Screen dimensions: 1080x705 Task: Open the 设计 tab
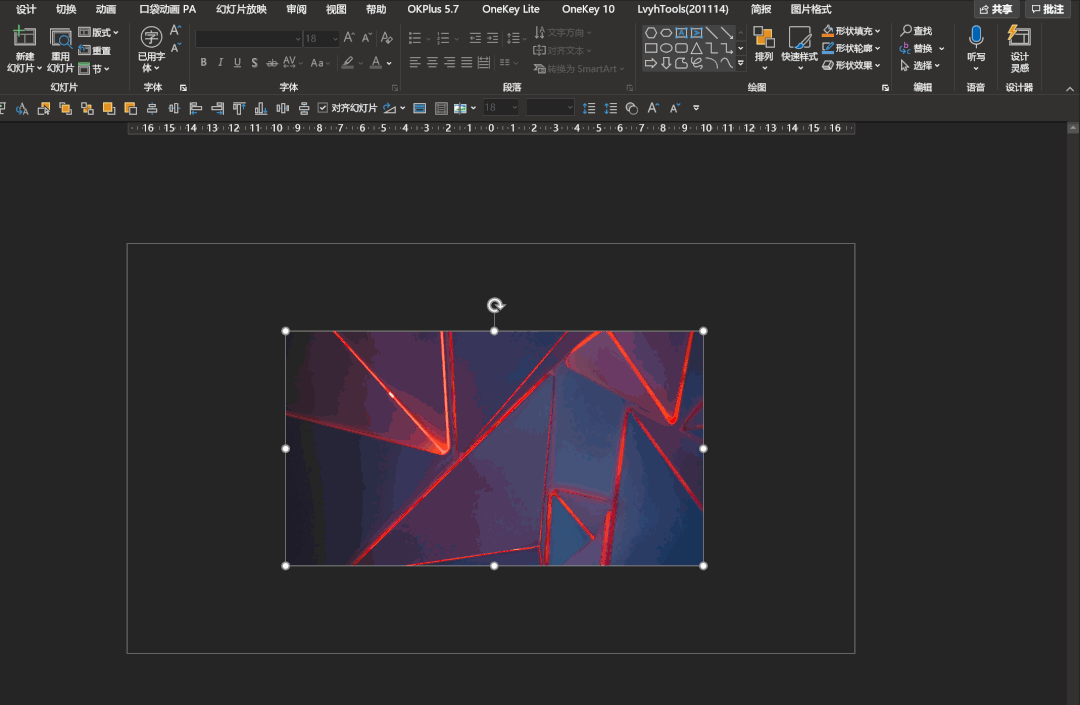pyautogui.click(x=26, y=9)
